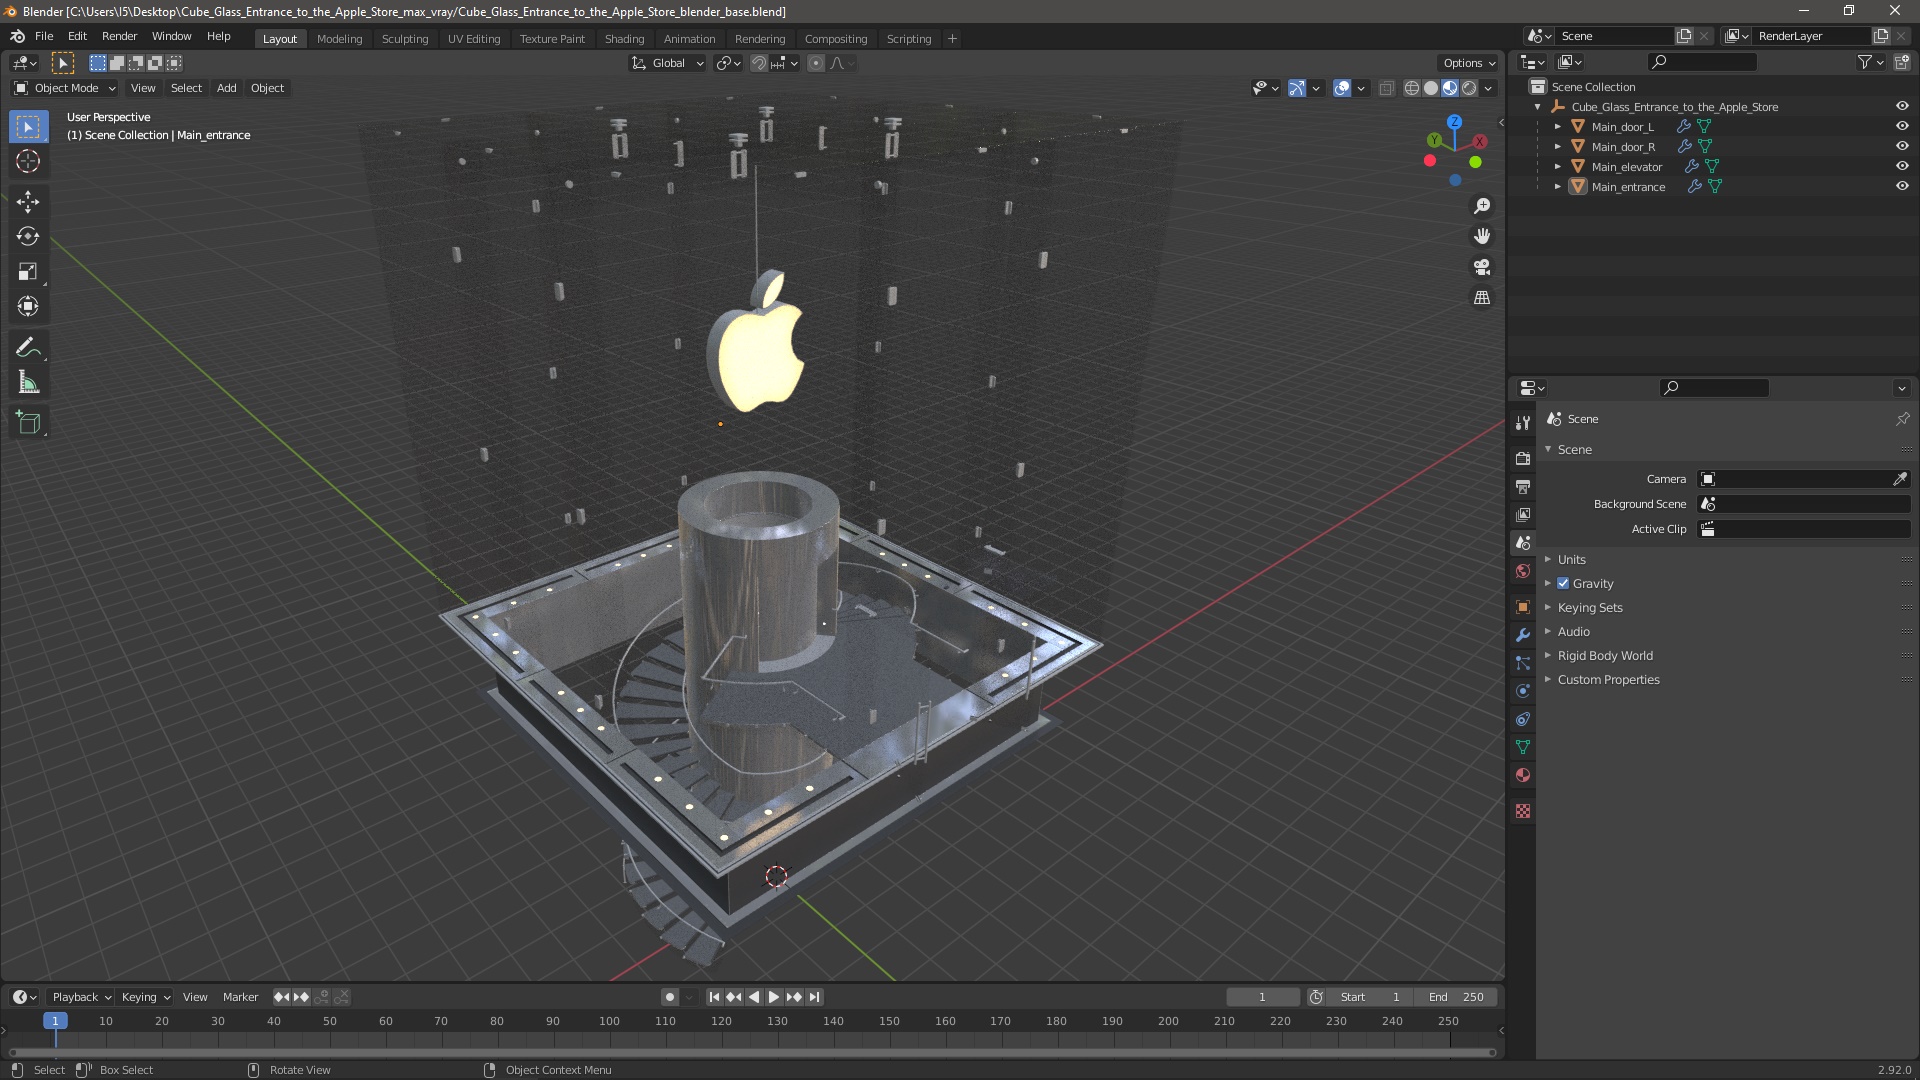Expand the Main_entrance tree item
This screenshot has width=1920, height=1080.
pos(1558,187)
